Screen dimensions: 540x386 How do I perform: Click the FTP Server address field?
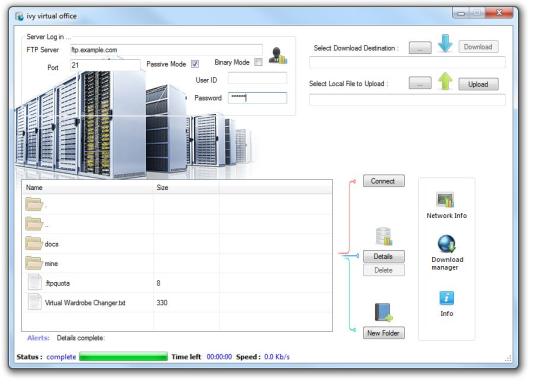(x=166, y=50)
